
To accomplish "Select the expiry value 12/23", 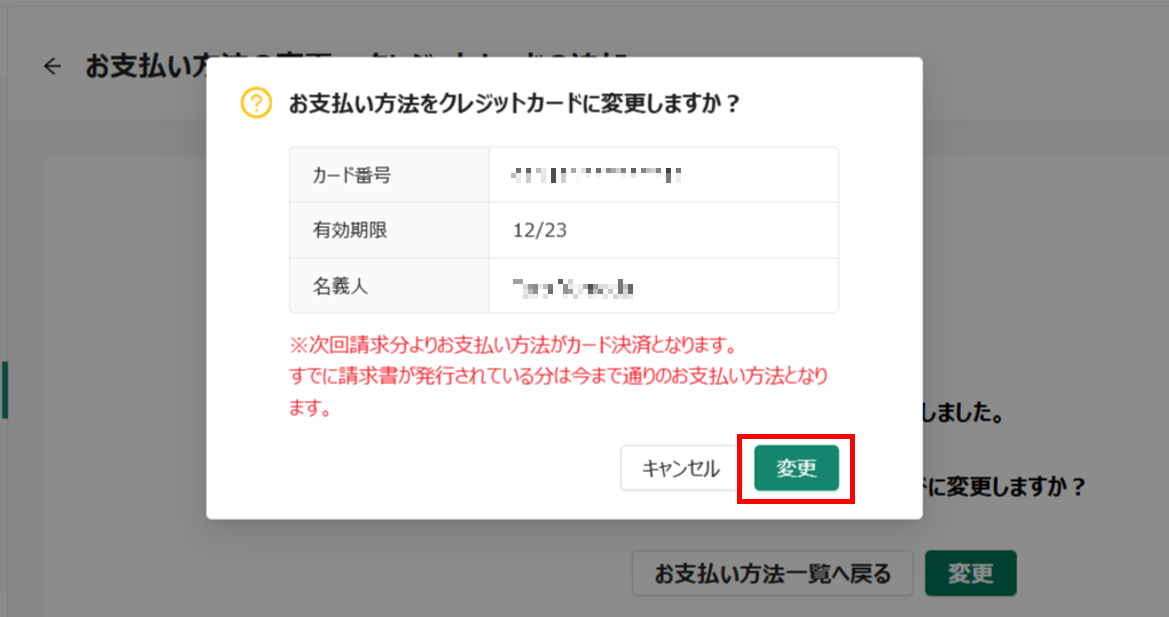I will tap(540, 230).
